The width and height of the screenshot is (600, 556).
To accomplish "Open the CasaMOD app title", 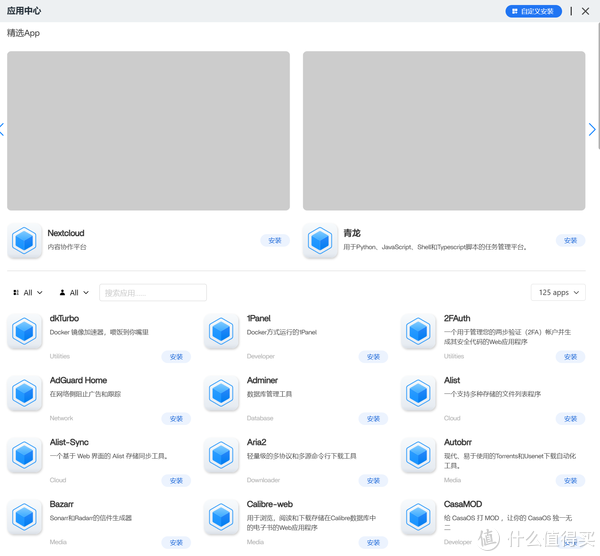I will 463,505.
